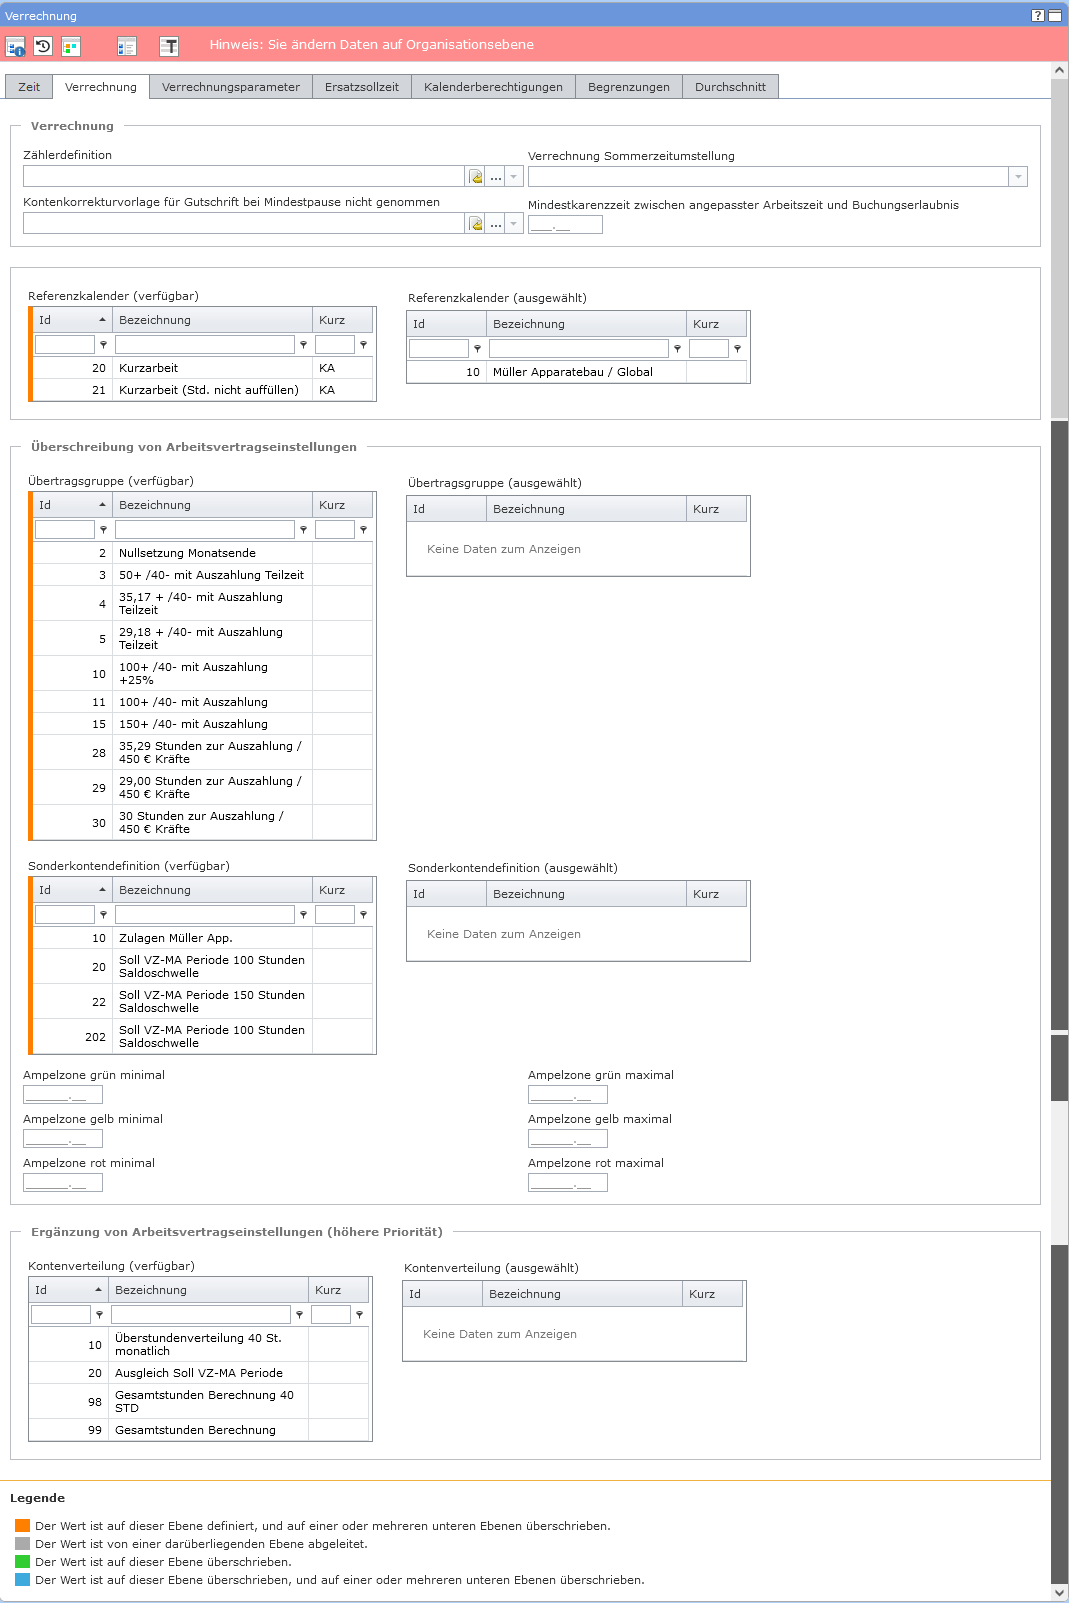This screenshot has height=1603, width=1069.
Task: Click the Ampelzone grün minimal field
Action: [x=62, y=1095]
